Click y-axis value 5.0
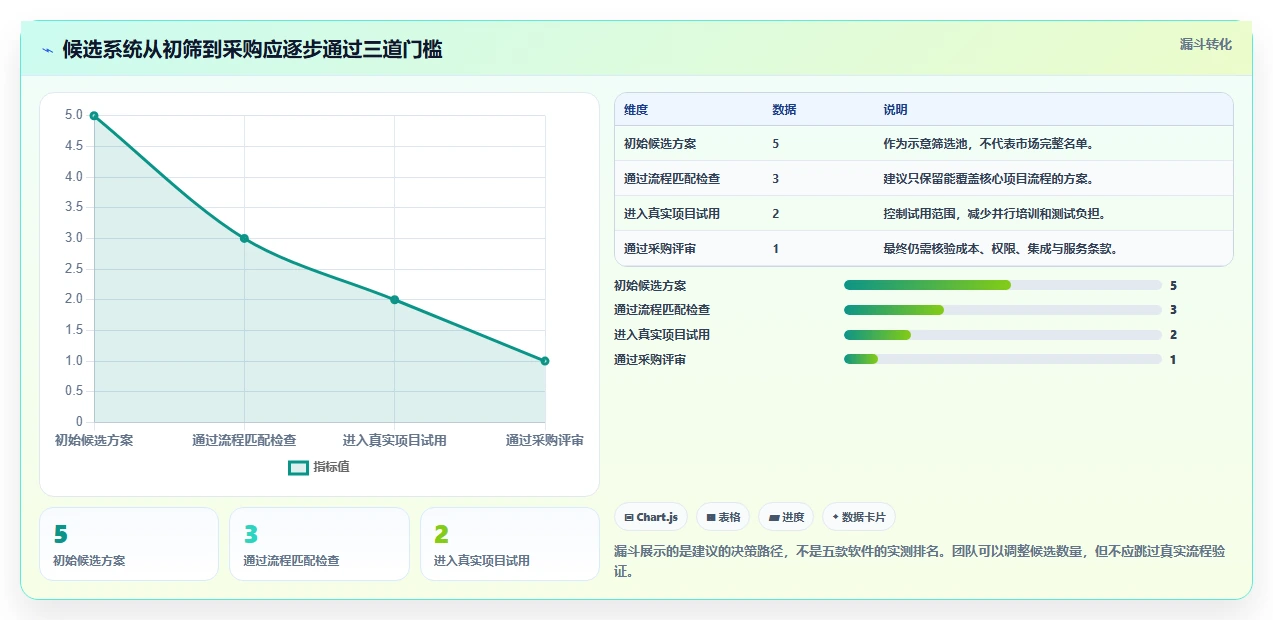1273x620 pixels. [x=74, y=115]
